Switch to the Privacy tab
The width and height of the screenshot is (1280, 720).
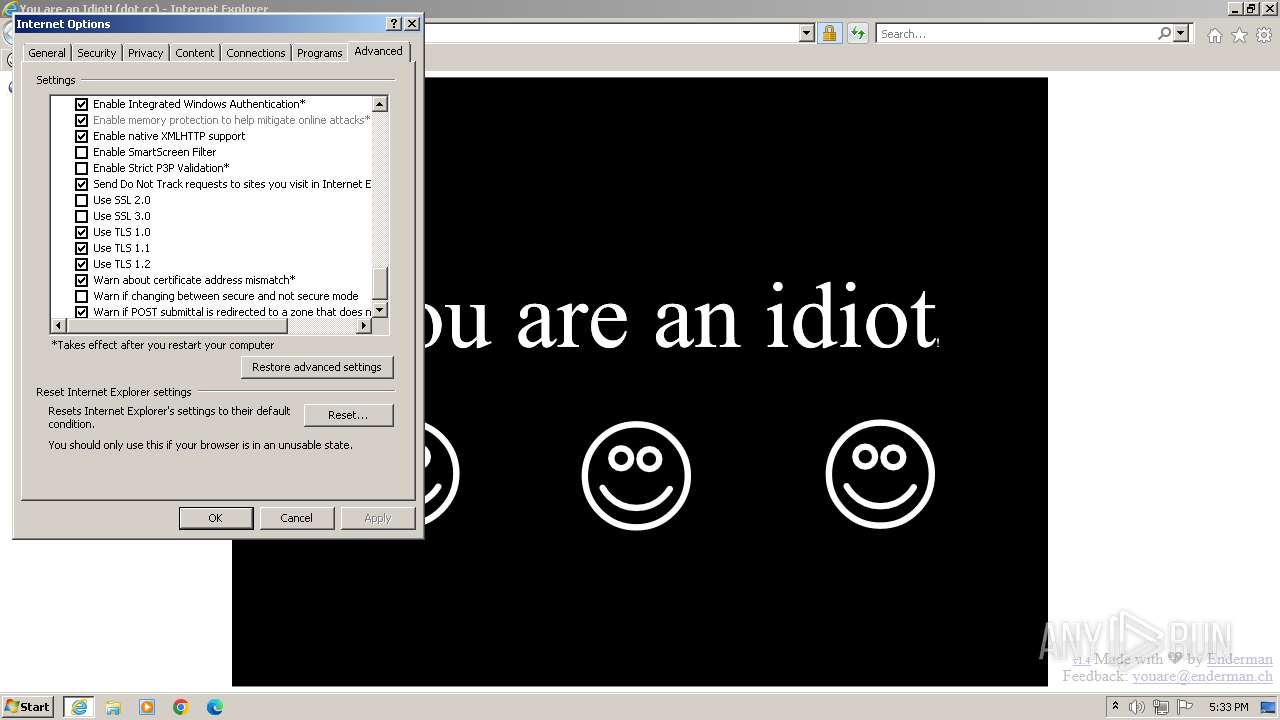(146, 53)
